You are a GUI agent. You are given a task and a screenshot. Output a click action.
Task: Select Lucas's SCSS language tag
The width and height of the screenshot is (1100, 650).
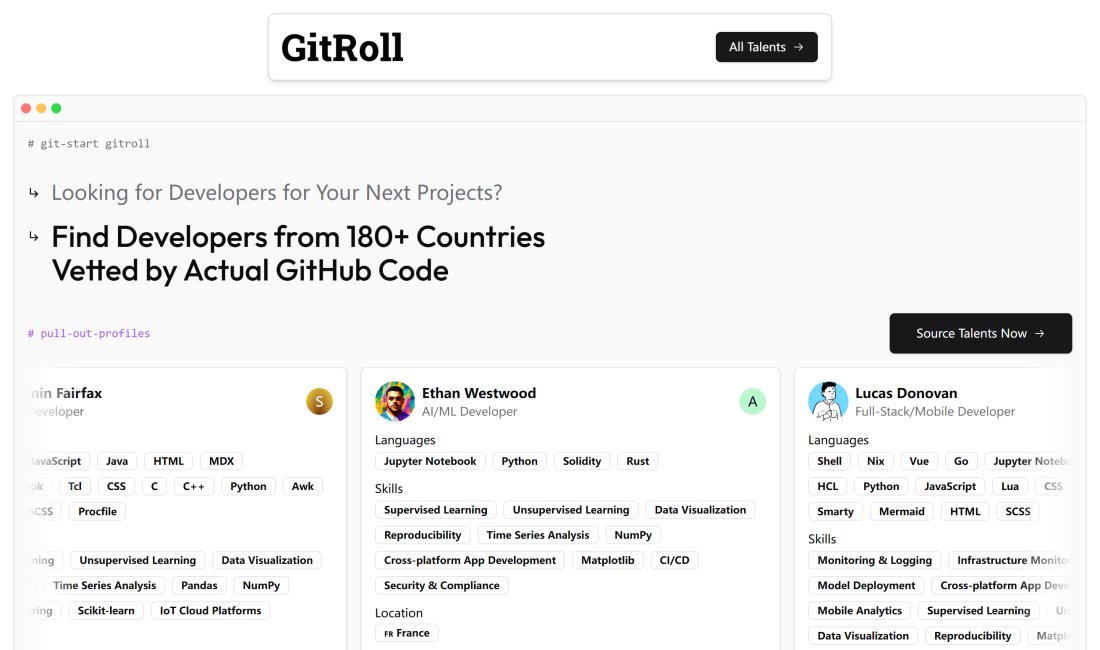tap(1018, 512)
